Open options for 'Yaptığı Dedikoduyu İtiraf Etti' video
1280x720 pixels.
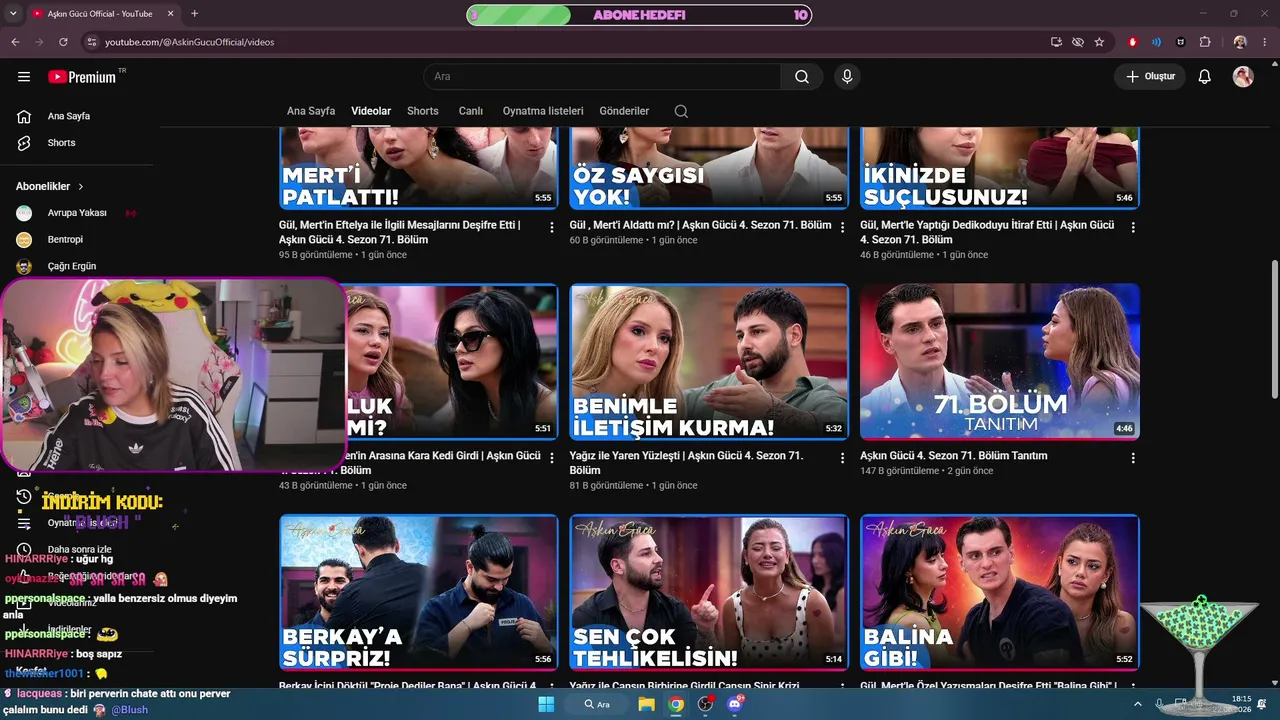point(1133,228)
